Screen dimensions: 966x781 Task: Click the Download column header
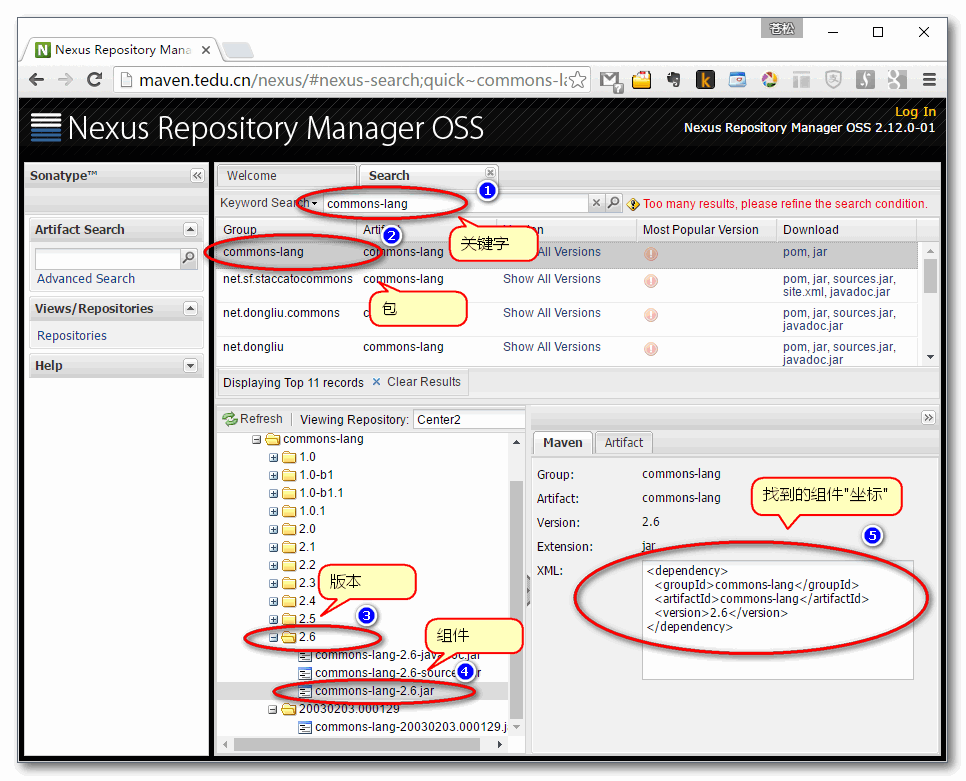847,230
